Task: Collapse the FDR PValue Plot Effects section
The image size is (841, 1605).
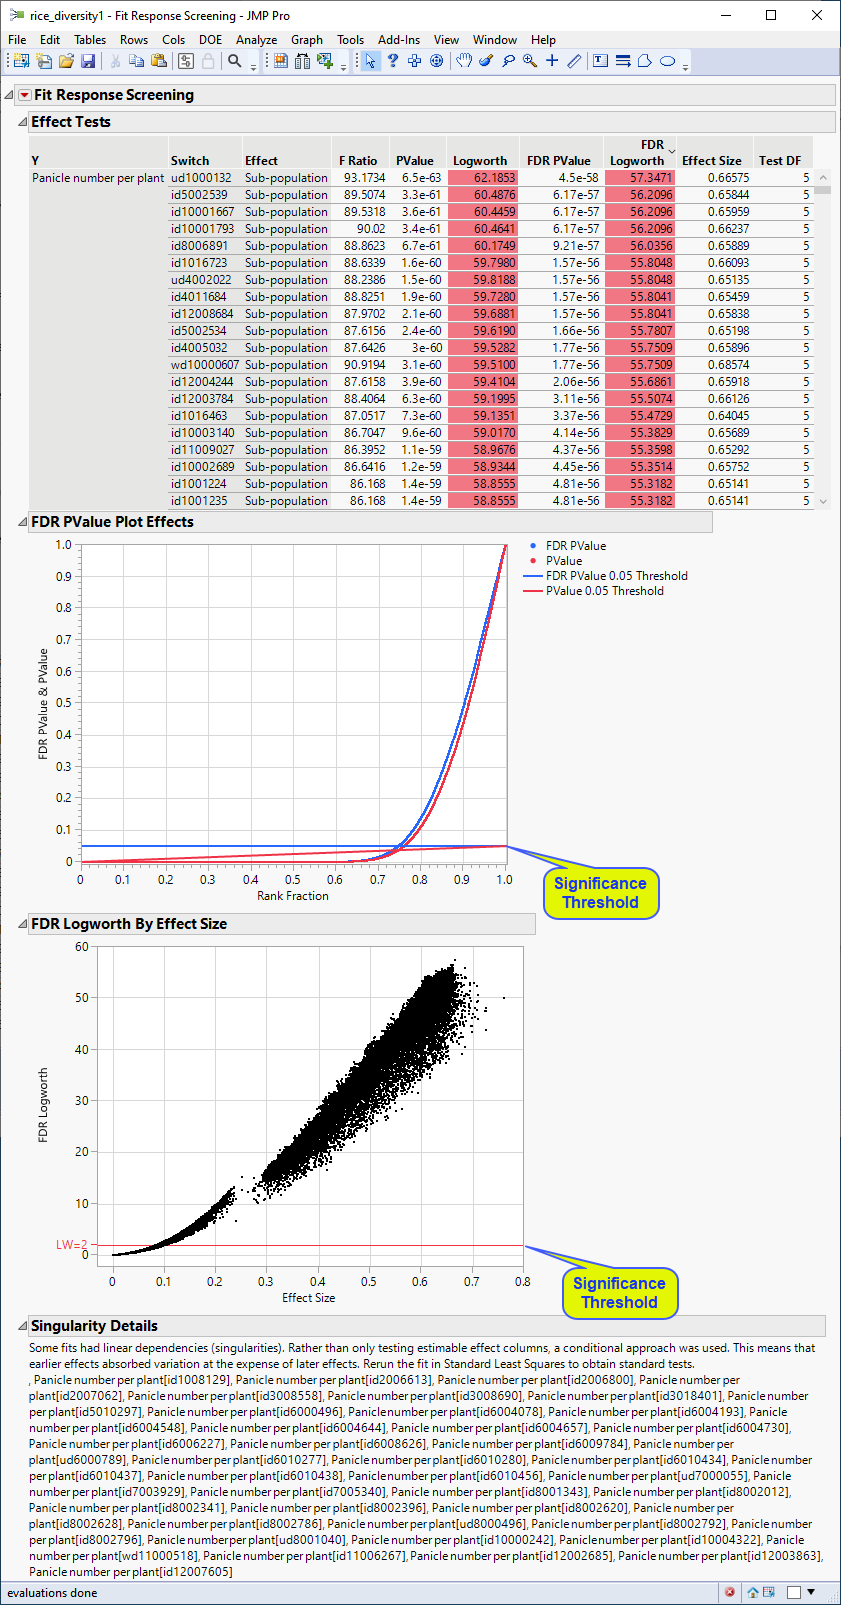Action: 23,522
